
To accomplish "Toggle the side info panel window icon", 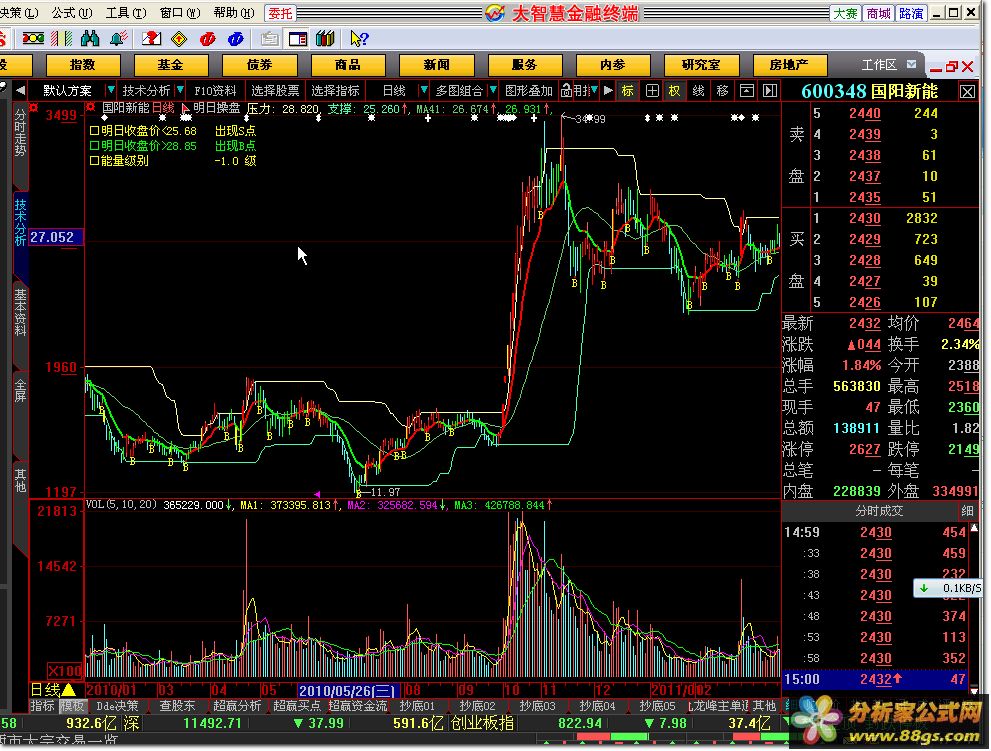I will [298, 39].
